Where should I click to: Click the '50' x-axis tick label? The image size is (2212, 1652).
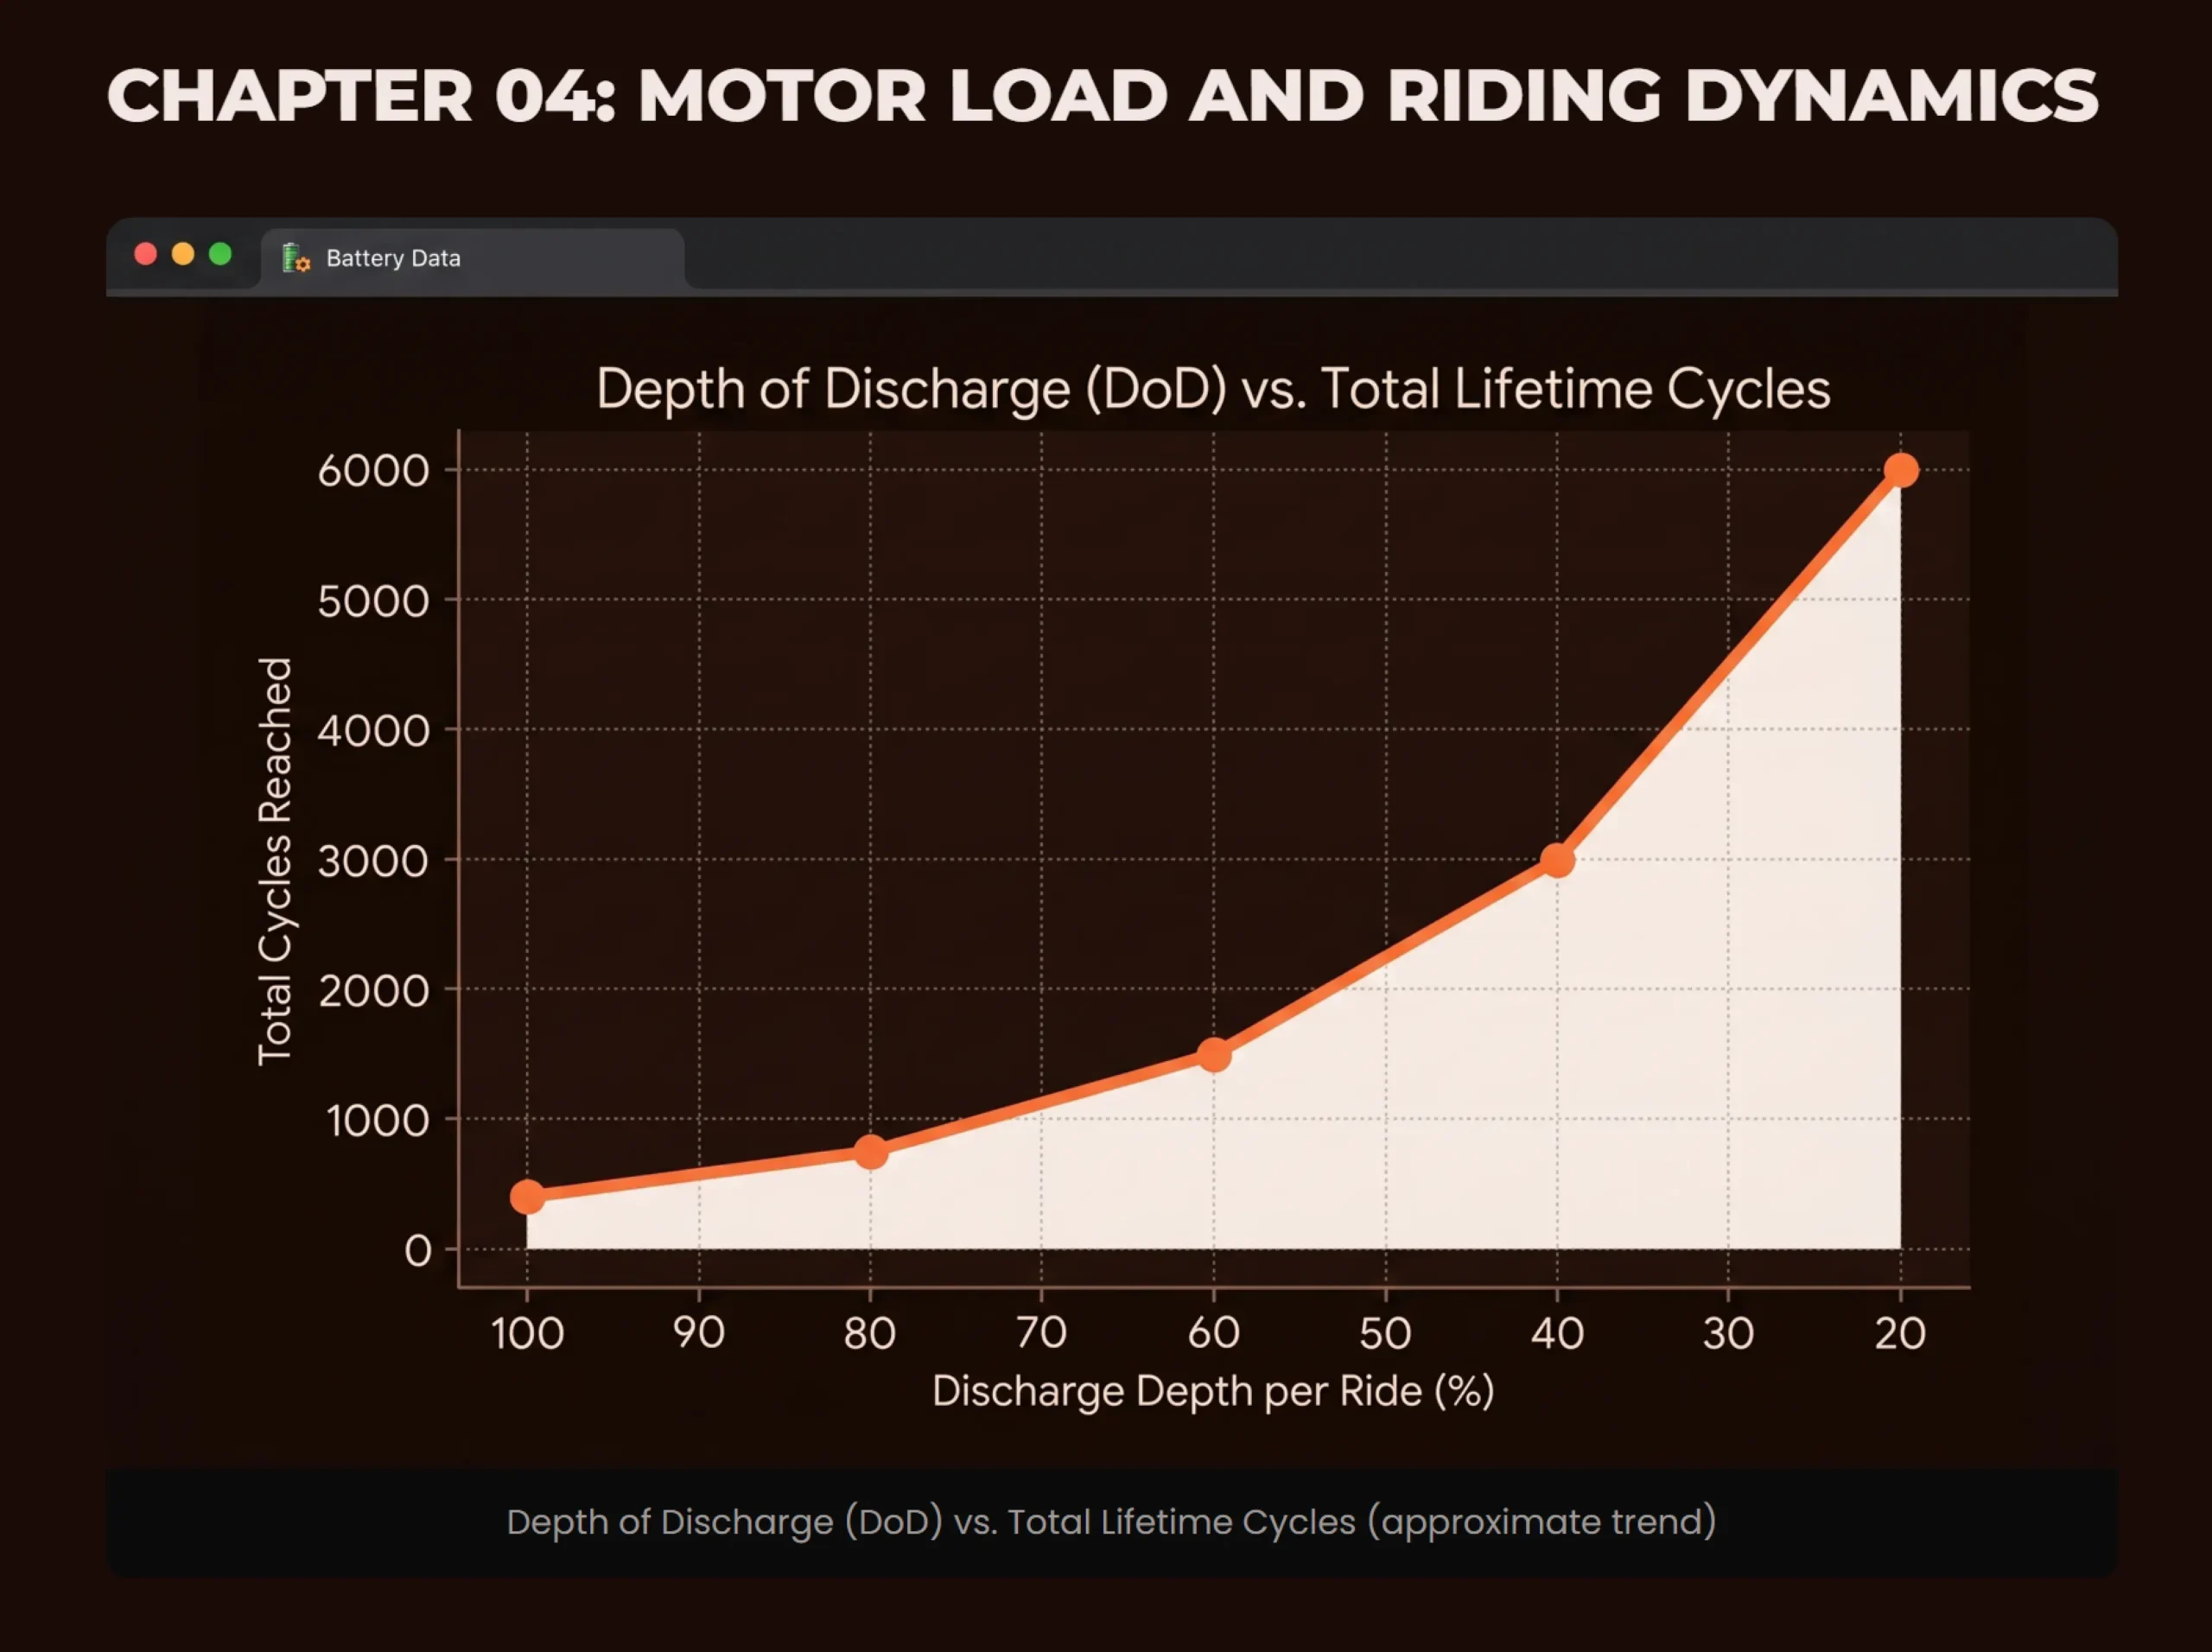click(1386, 1333)
